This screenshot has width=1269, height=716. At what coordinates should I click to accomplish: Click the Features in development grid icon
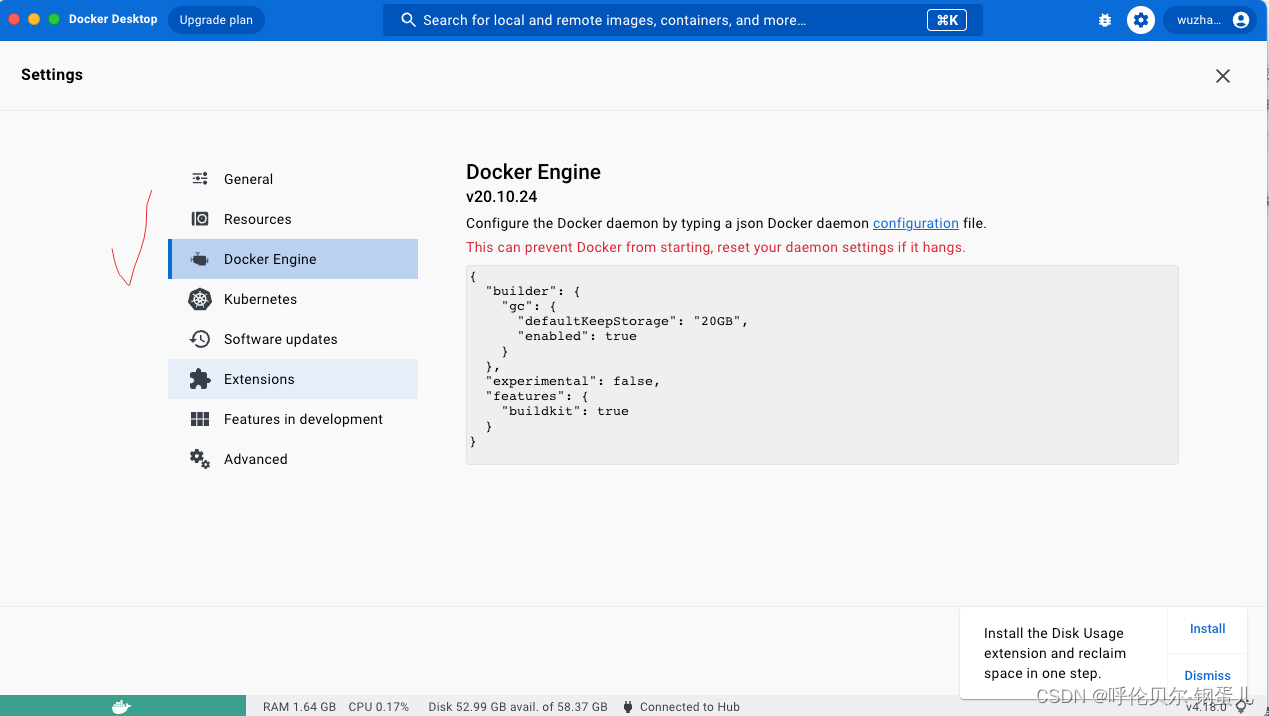200,419
